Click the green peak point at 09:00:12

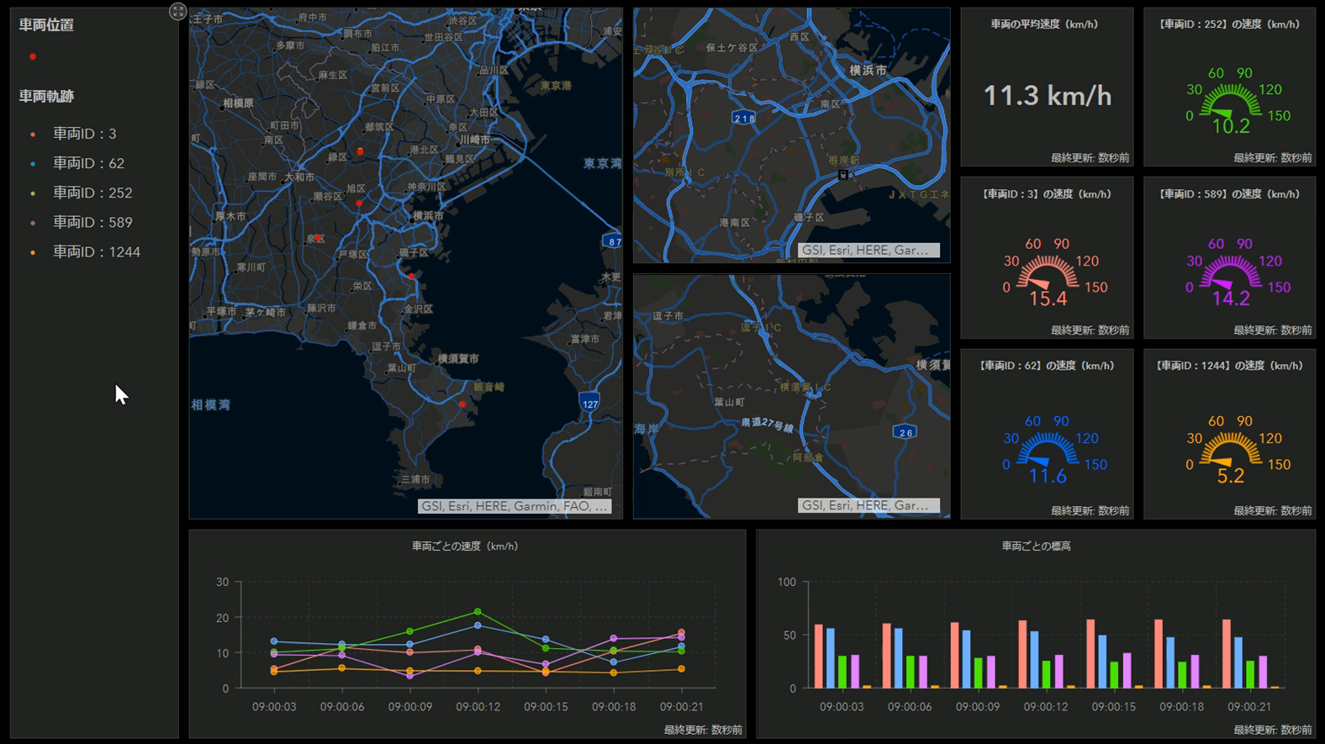[x=478, y=611]
